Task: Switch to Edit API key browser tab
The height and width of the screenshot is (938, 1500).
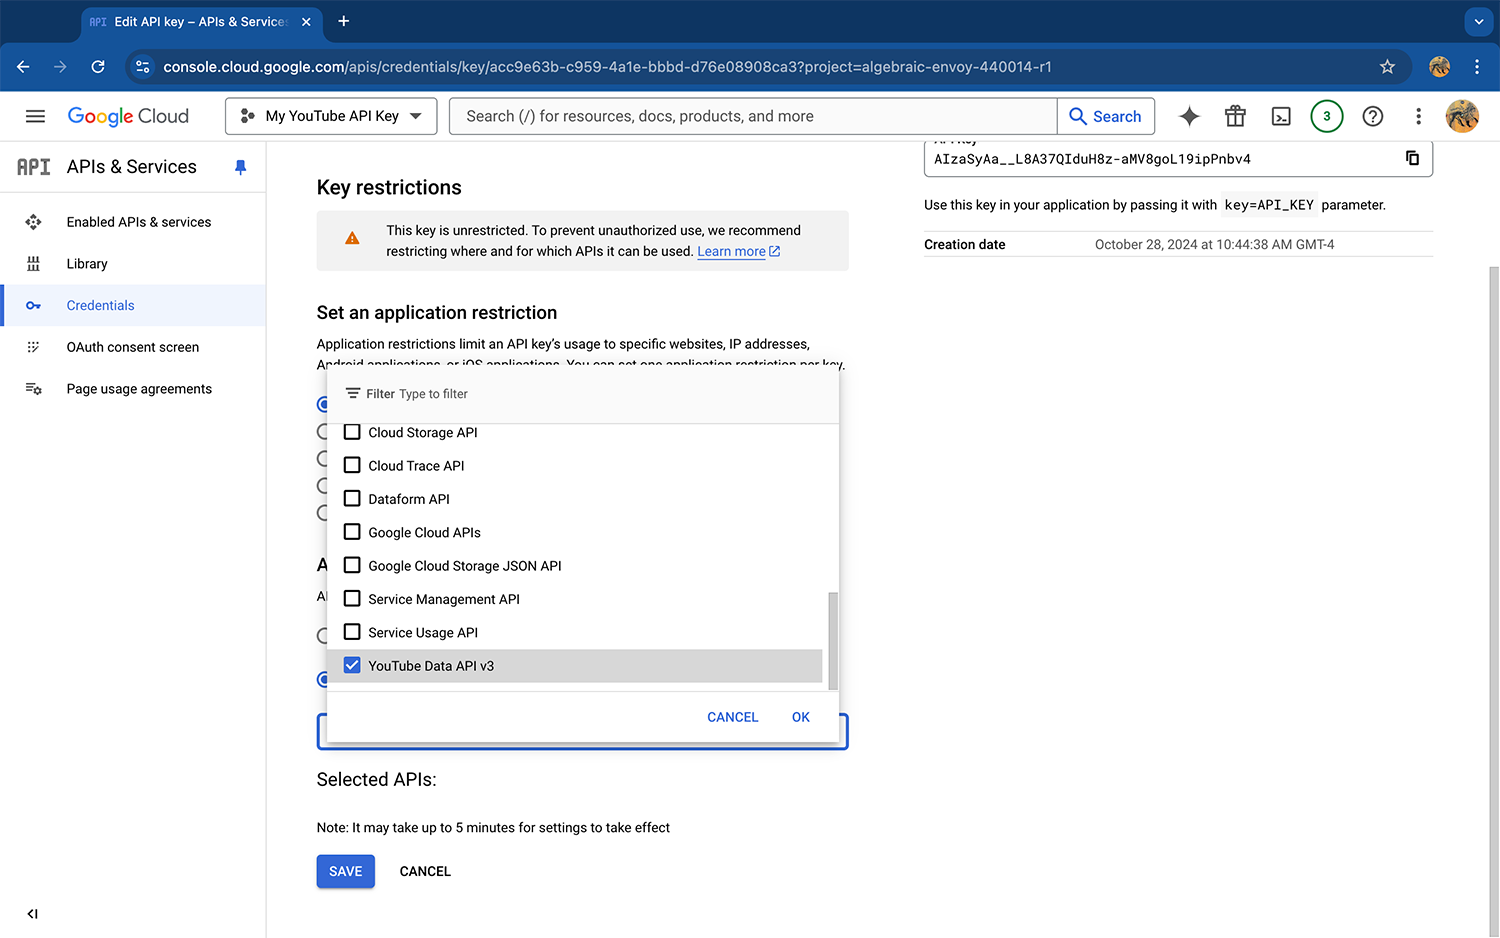Action: [x=200, y=22]
